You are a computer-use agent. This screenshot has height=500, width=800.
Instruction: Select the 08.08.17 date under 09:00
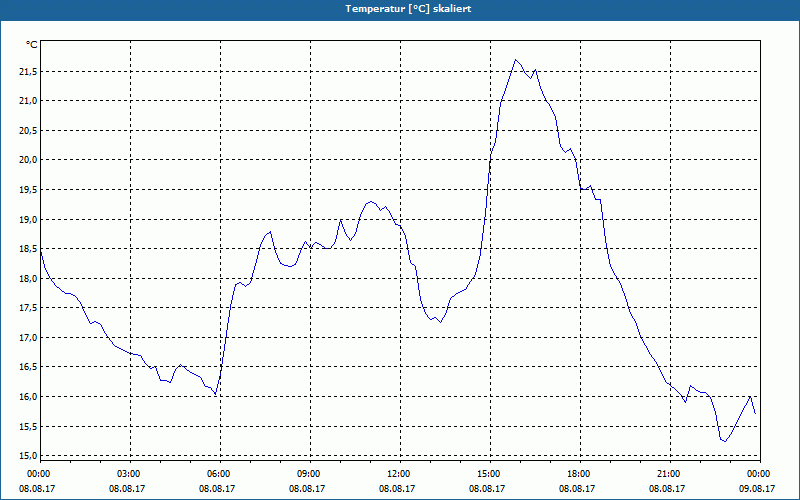[307, 488]
